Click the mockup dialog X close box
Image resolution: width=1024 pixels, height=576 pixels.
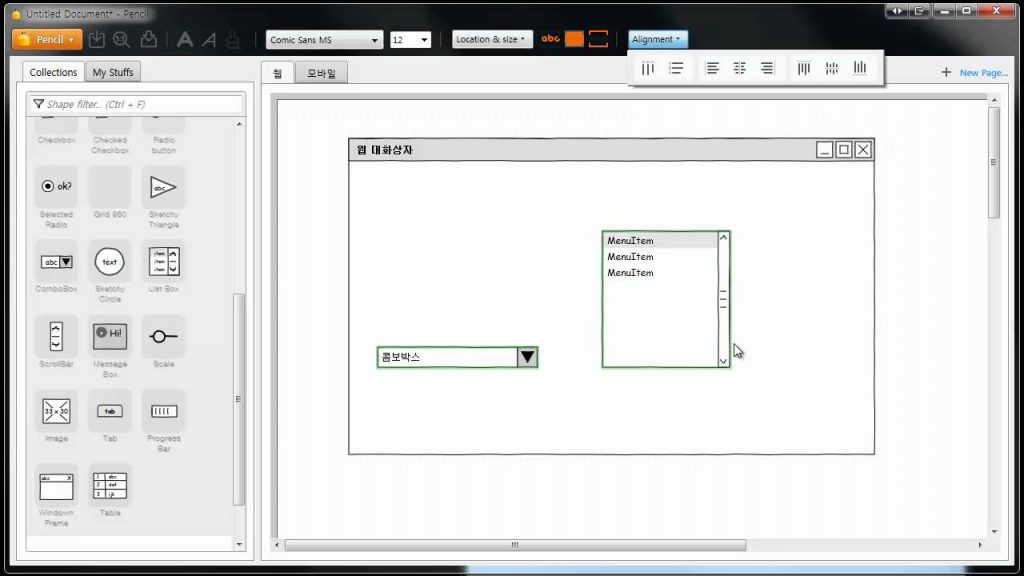point(863,150)
